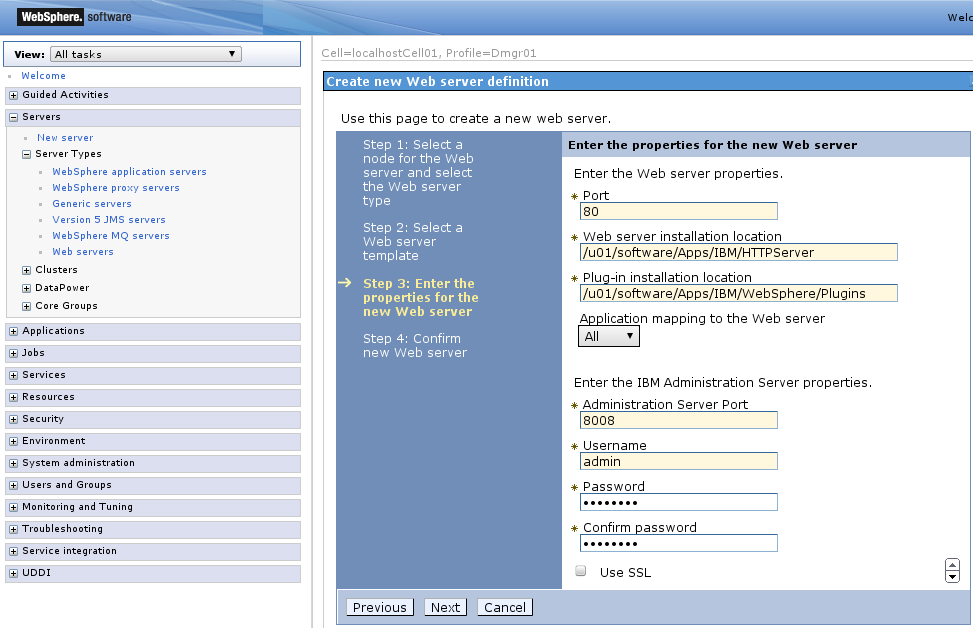Viewport: 973px width, 628px height.
Task: Expand the DataPower node
Action: pyautogui.click(x=27, y=288)
